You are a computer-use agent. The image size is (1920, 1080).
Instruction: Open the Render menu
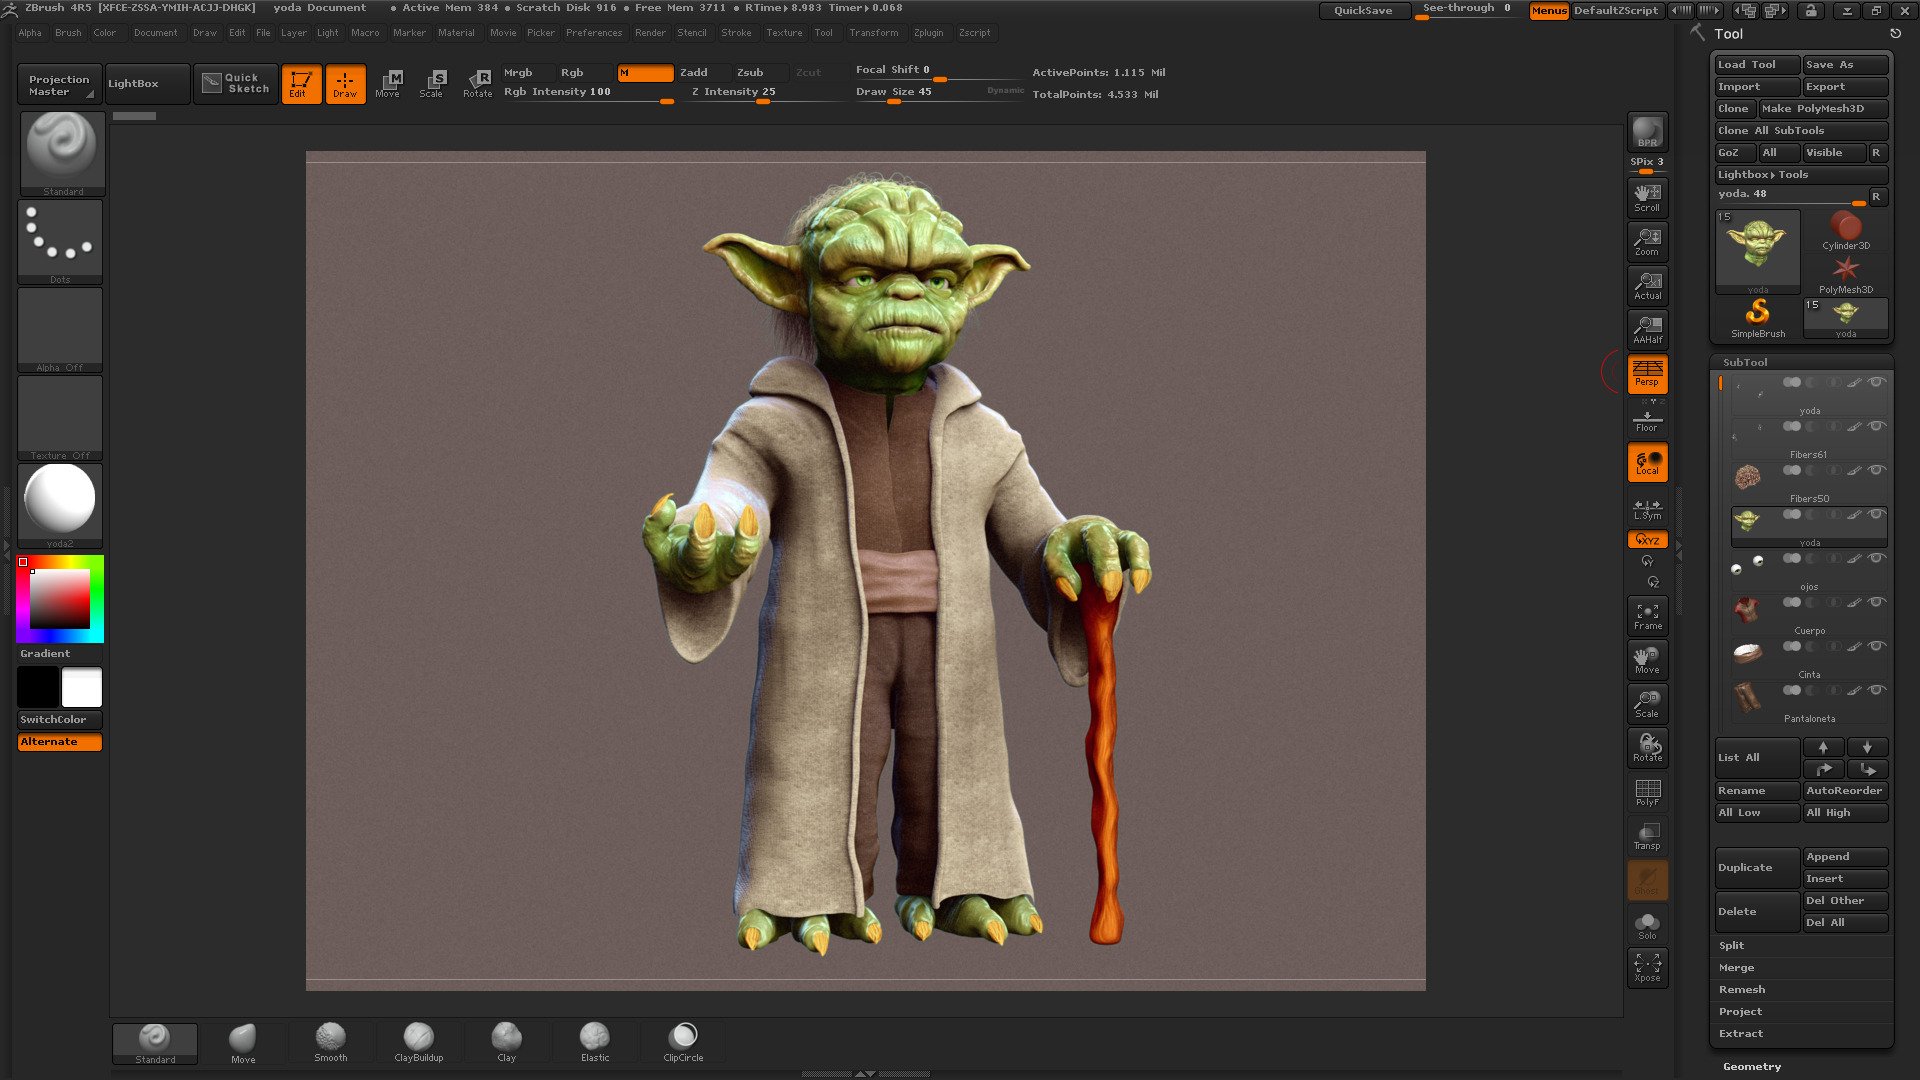click(x=650, y=33)
